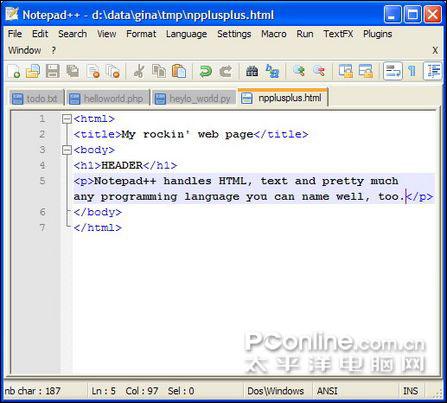The width and height of the screenshot is (447, 403).
Task: Open Find with the binoculars icon
Action: (252, 71)
